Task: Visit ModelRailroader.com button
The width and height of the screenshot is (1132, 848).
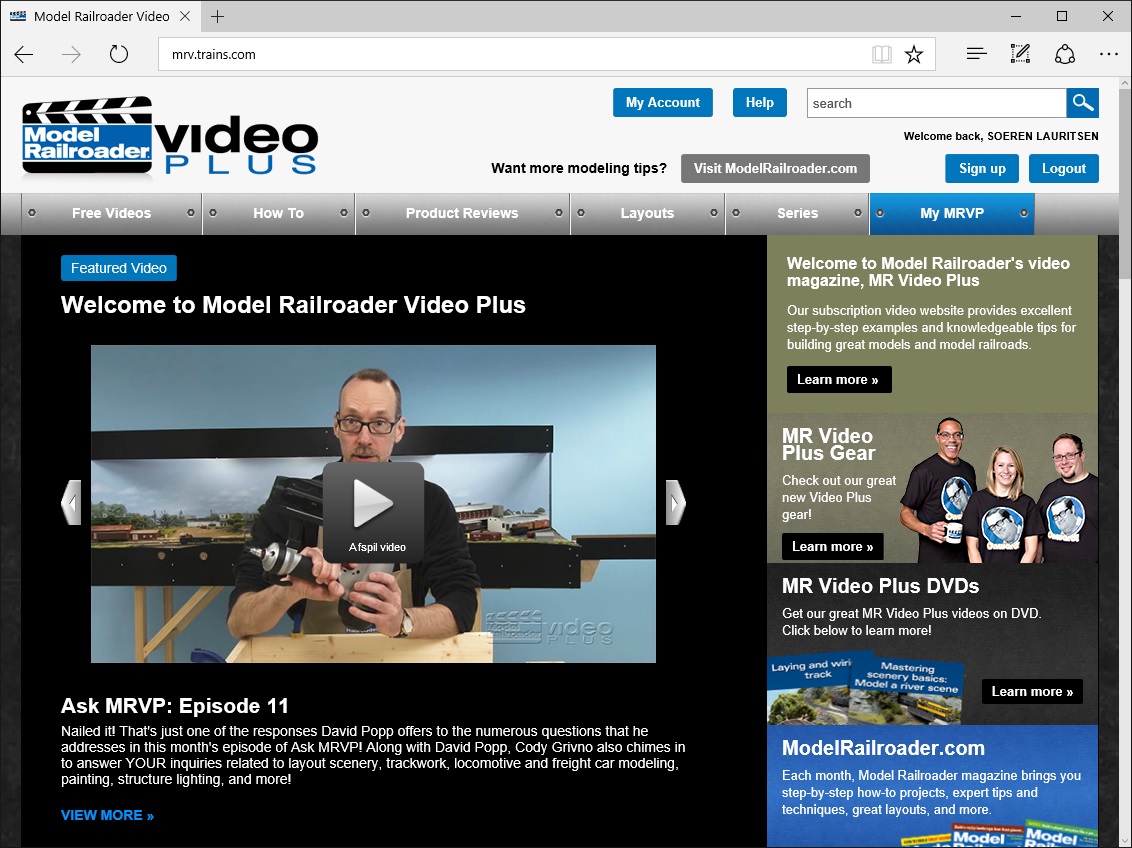Action: coord(775,168)
